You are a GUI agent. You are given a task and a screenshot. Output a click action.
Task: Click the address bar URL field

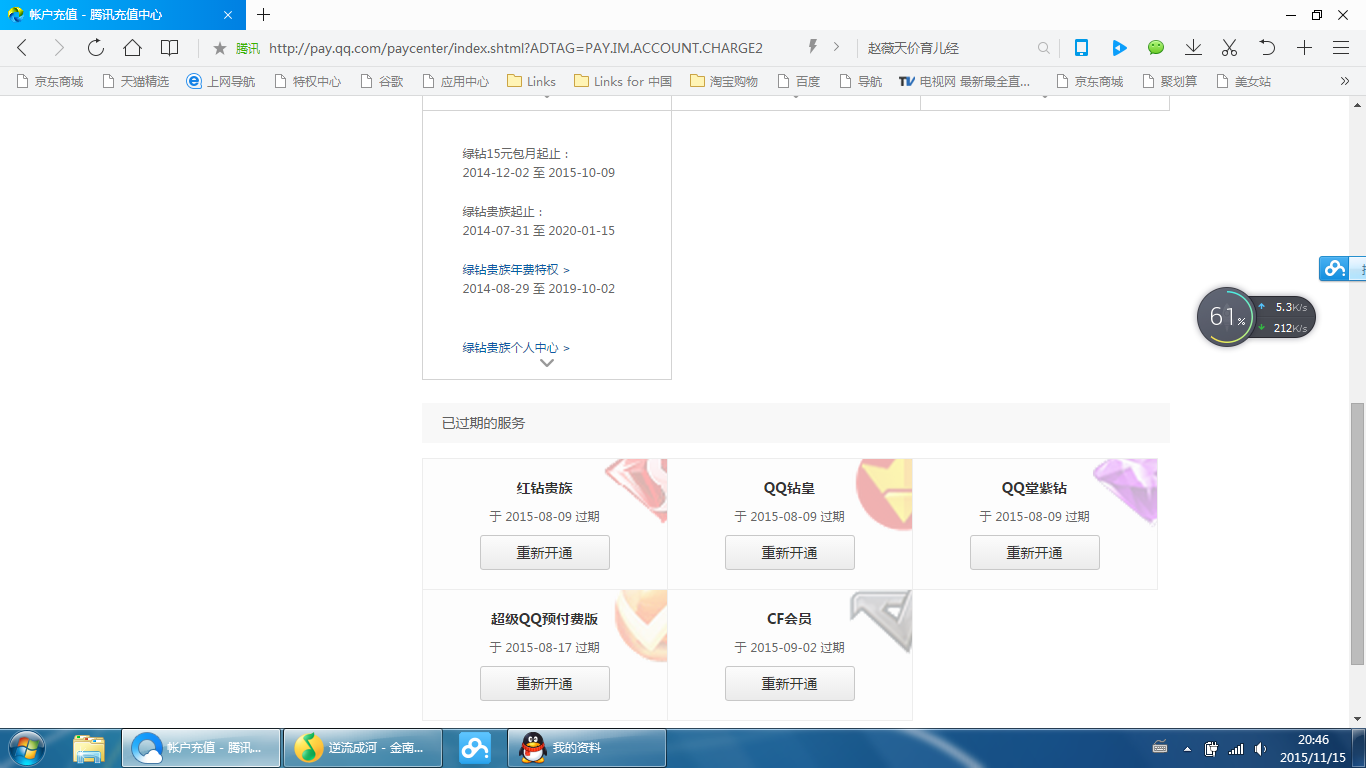coord(516,48)
